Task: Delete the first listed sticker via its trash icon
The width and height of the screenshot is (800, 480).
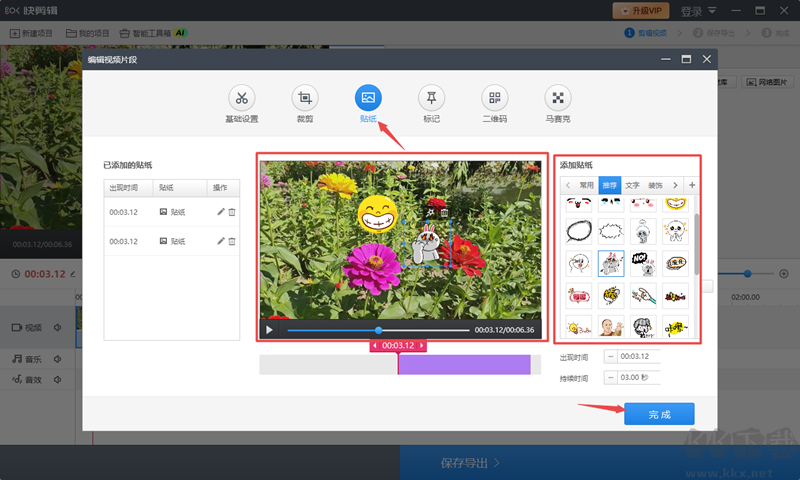Action: (x=232, y=212)
